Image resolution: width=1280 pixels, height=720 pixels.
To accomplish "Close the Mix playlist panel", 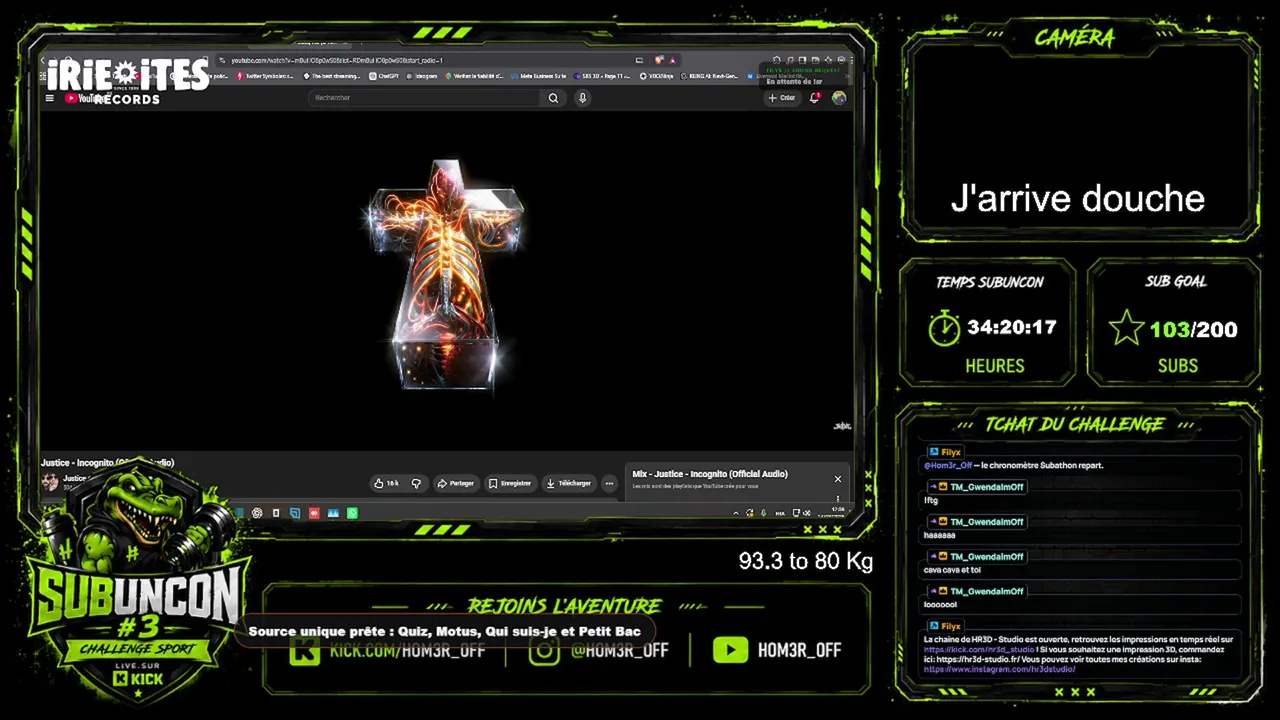I will (838, 479).
